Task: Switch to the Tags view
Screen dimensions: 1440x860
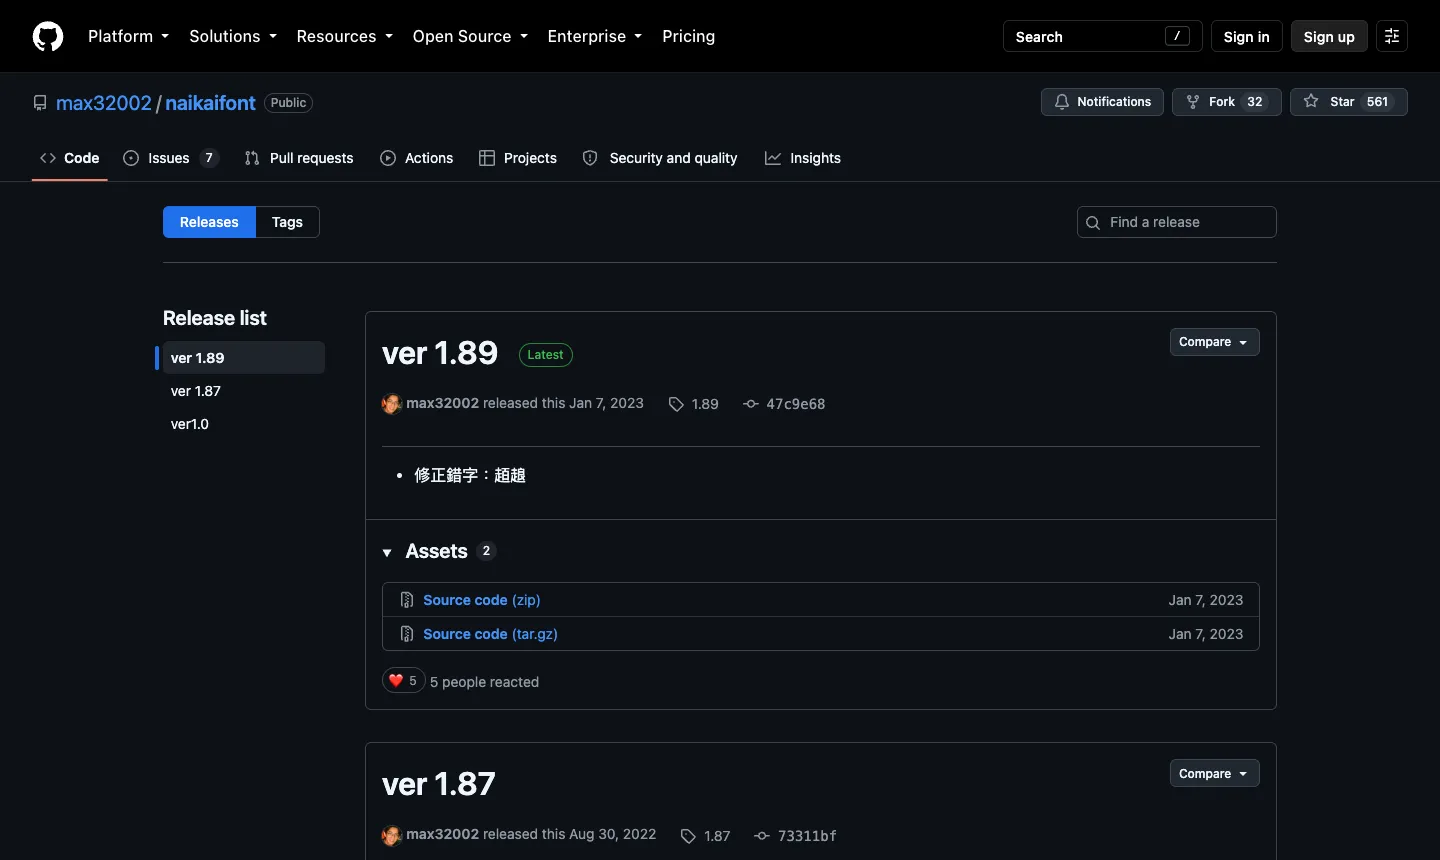Action: coord(287,222)
